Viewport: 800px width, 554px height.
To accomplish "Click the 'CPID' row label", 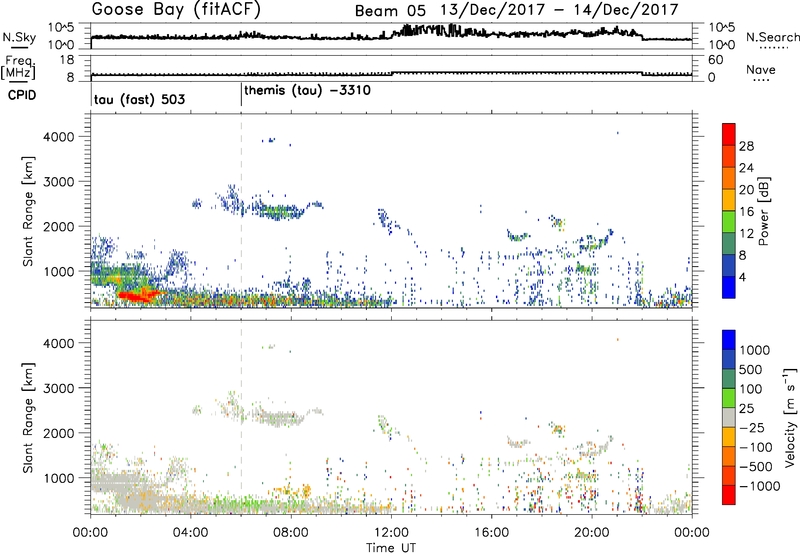I will pos(21,95).
